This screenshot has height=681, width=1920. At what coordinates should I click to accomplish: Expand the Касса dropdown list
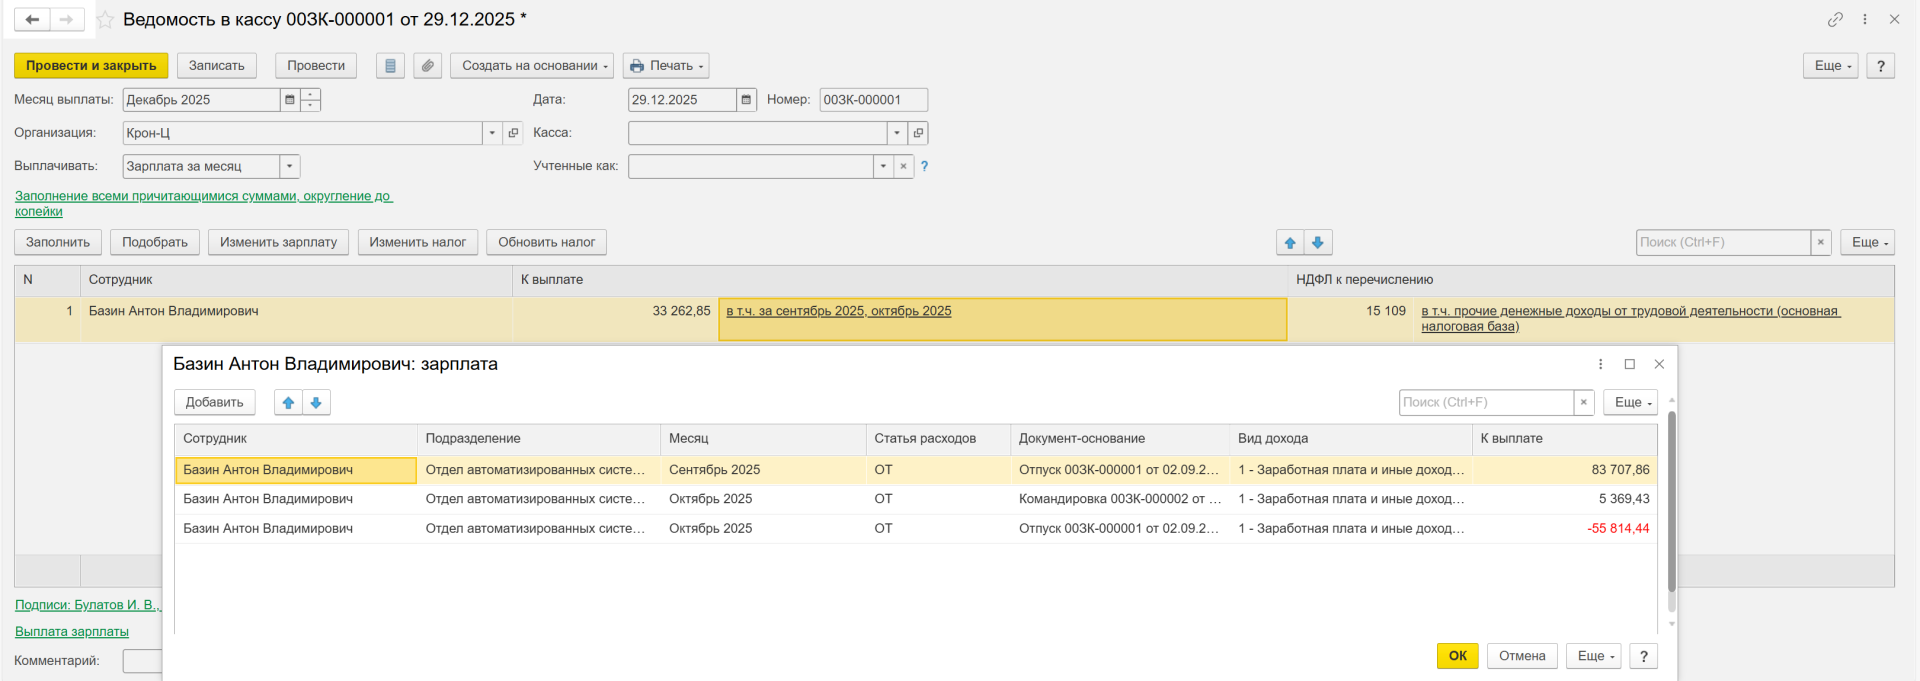896,133
